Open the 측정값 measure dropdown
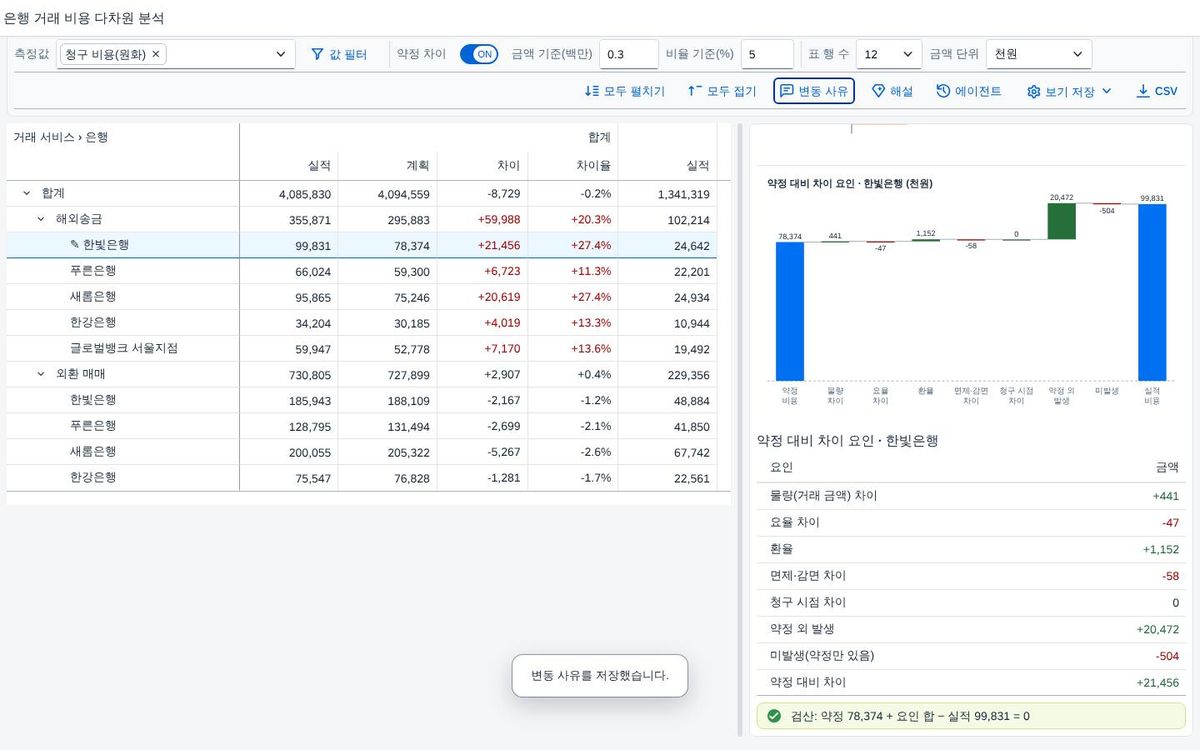 pos(279,54)
